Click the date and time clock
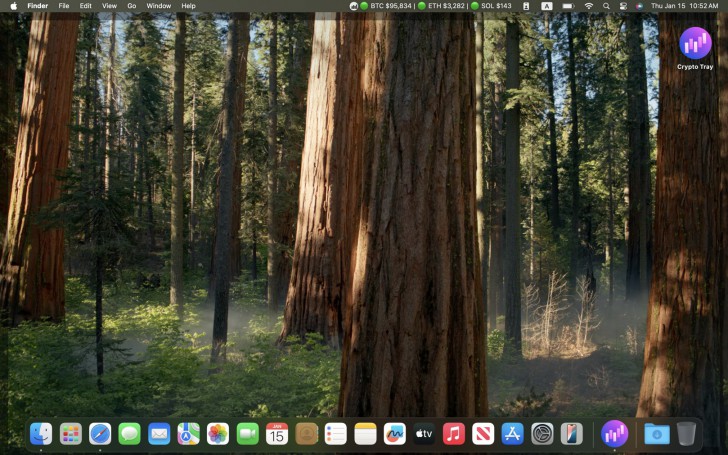728x455 pixels. click(684, 6)
